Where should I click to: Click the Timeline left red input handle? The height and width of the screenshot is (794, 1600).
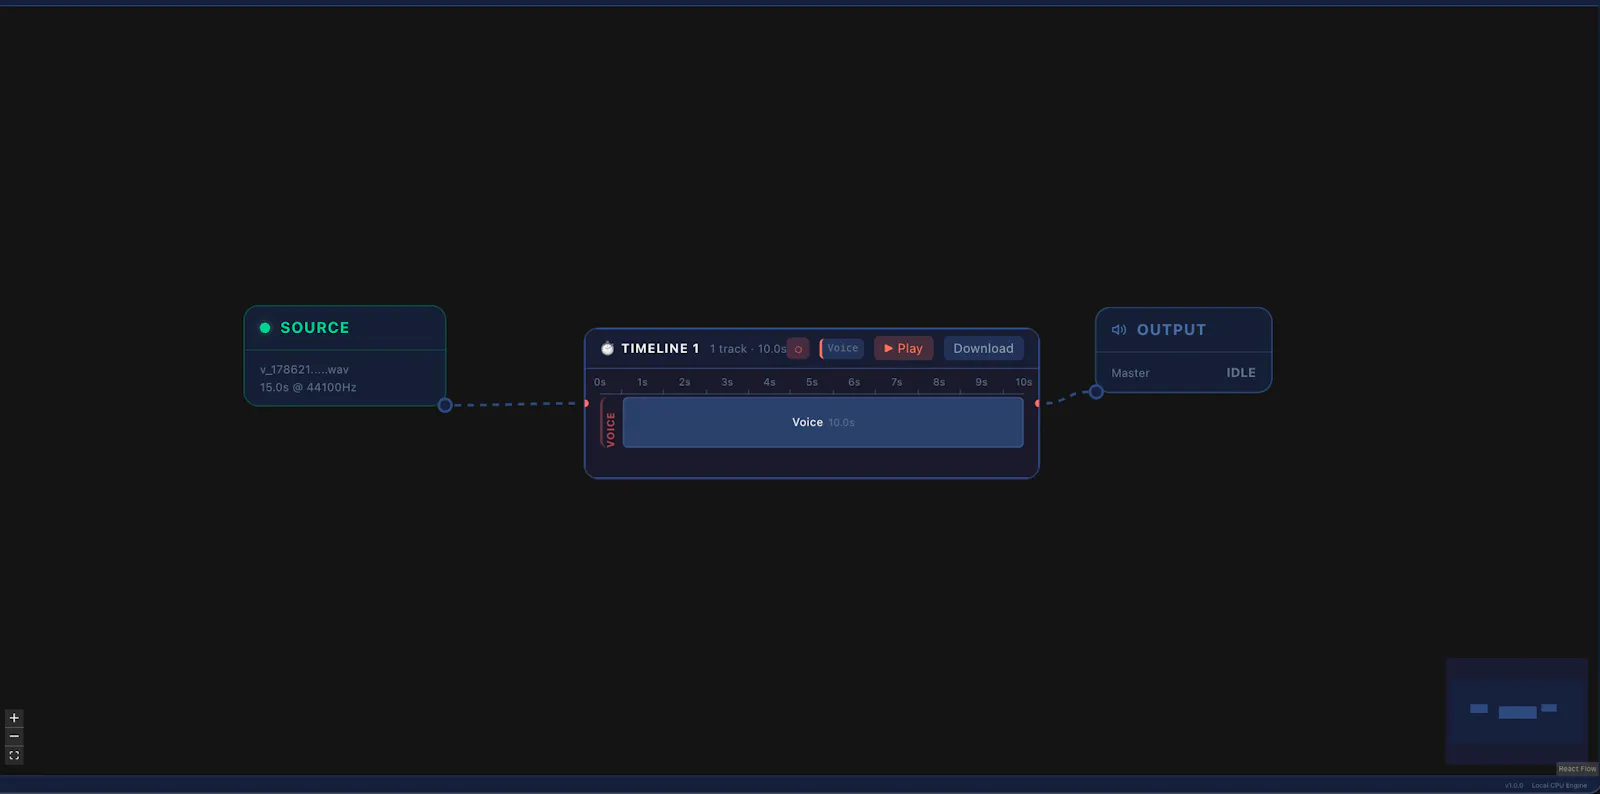(x=586, y=403)
